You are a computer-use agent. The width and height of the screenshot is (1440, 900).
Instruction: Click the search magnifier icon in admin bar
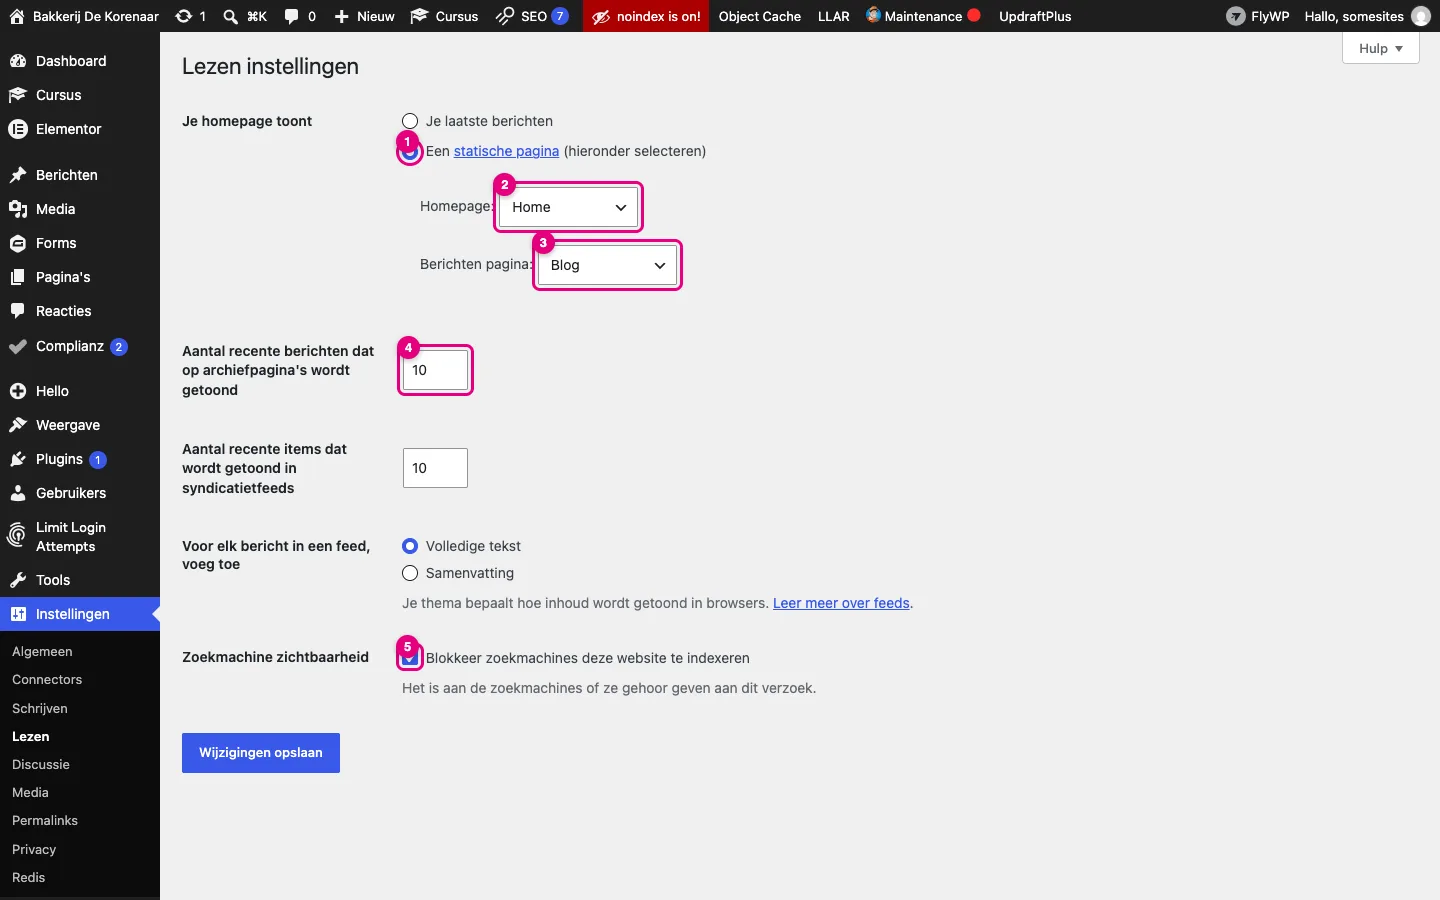(230, 16)
